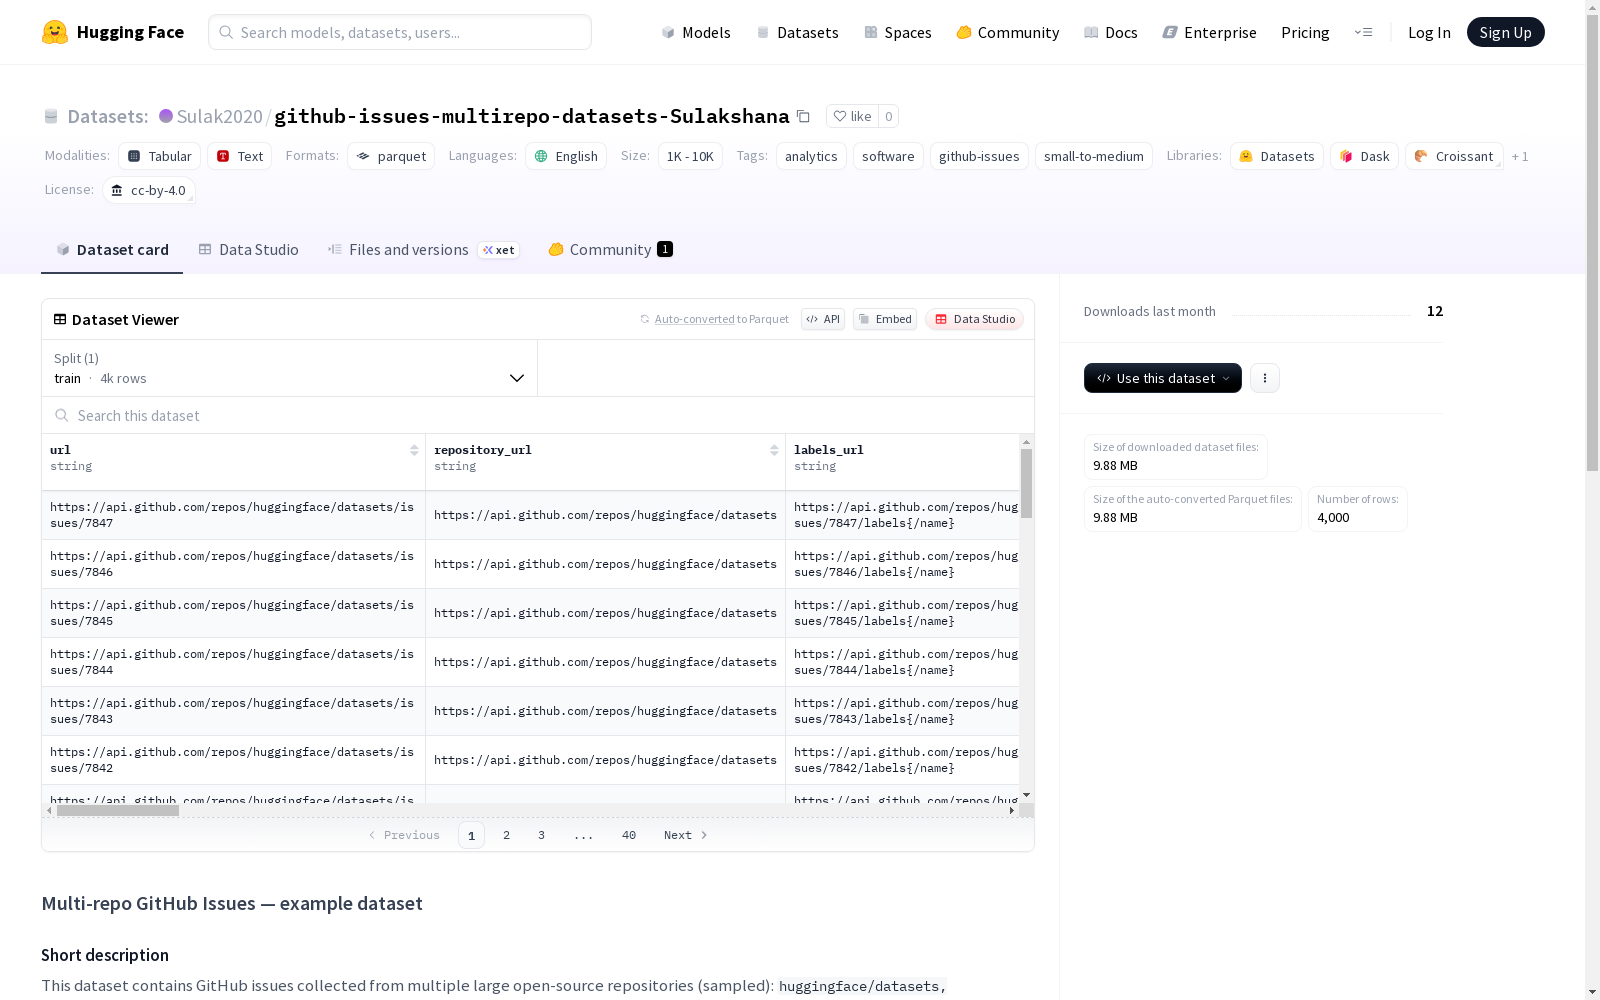1600x1000 pixels.
Task: Focus the top search models field
Action: tap(400, 32)
